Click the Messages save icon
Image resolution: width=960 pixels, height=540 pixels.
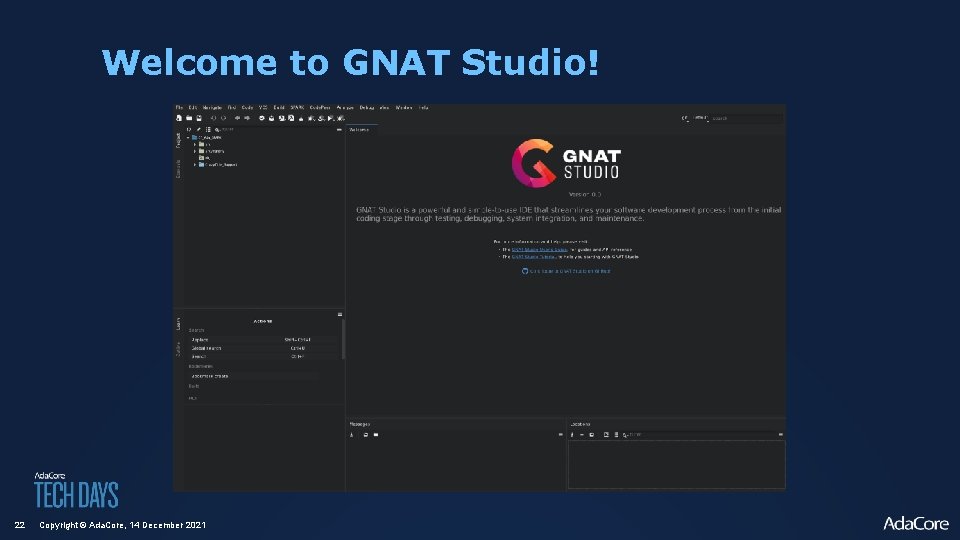point(366,435)
